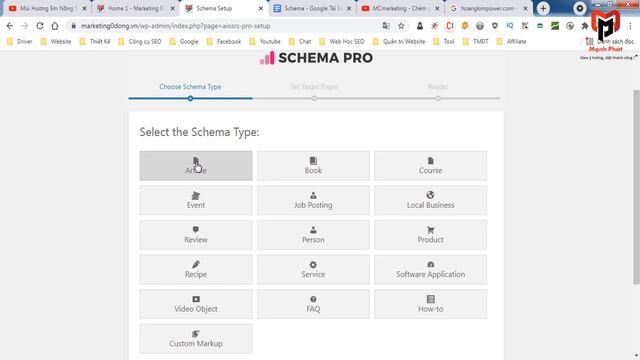Screen dimensions: 640x360
Task: Select the Product schema type
Action: (x=430, y=235)
